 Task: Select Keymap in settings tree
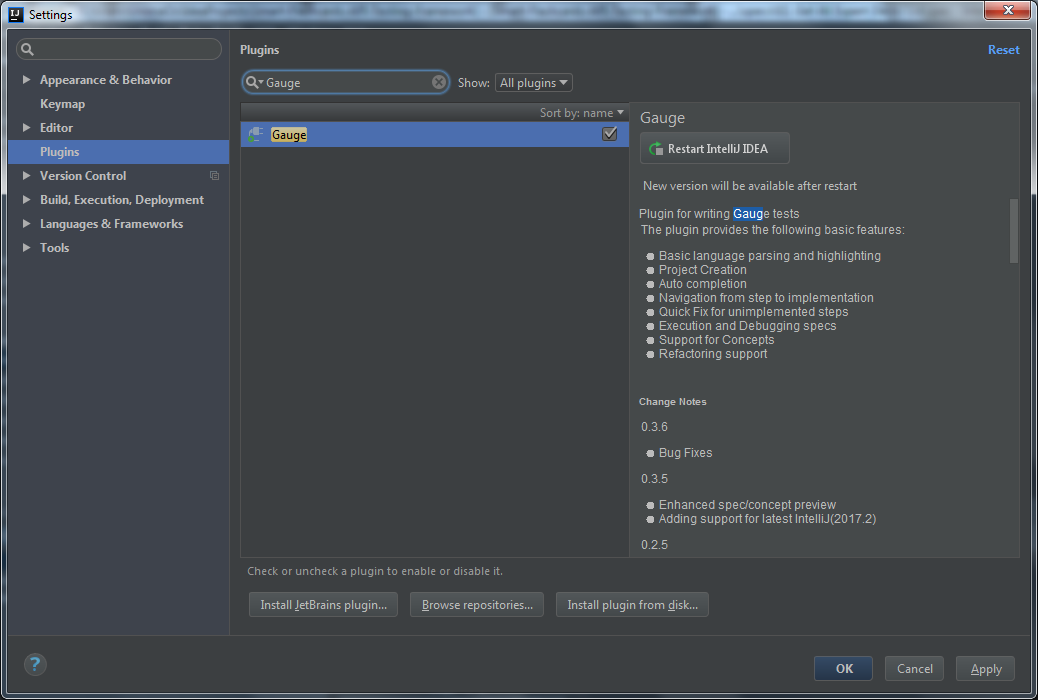62,104
